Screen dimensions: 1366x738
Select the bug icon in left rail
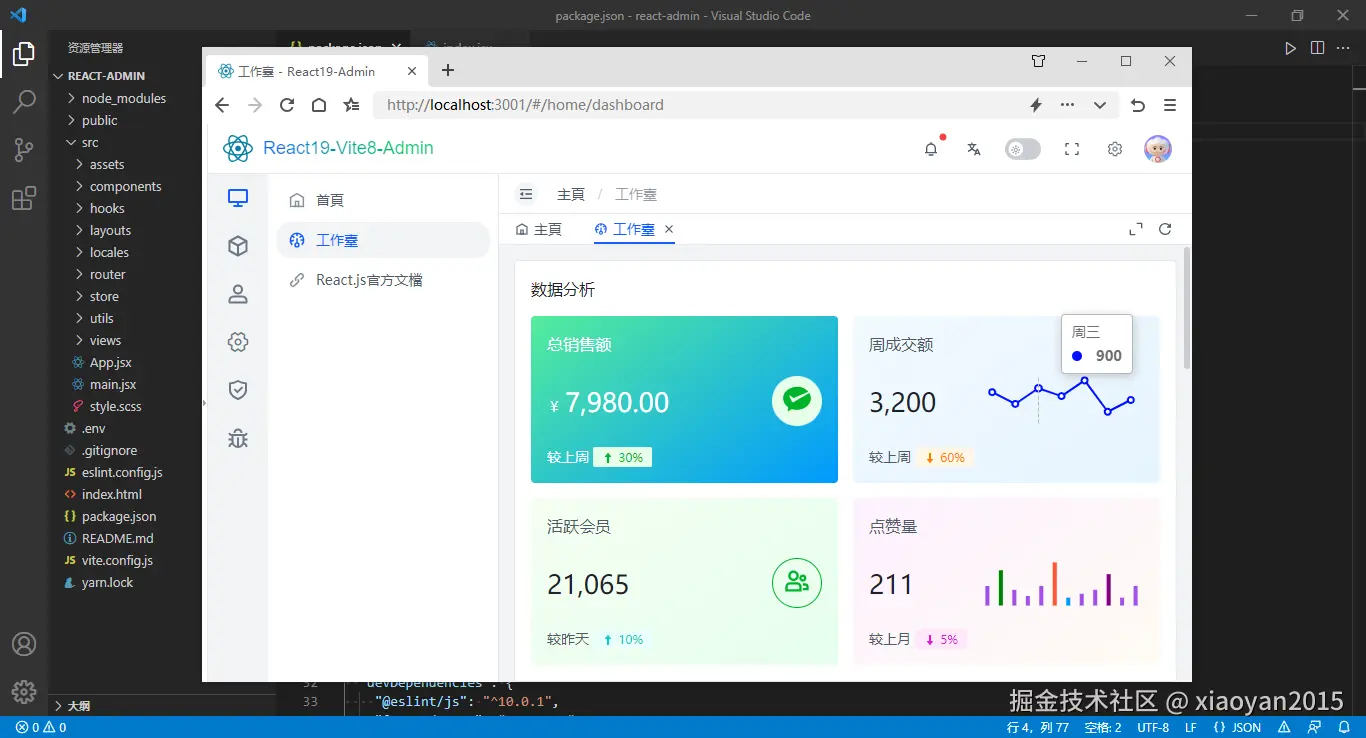click(x=238, y=438)
